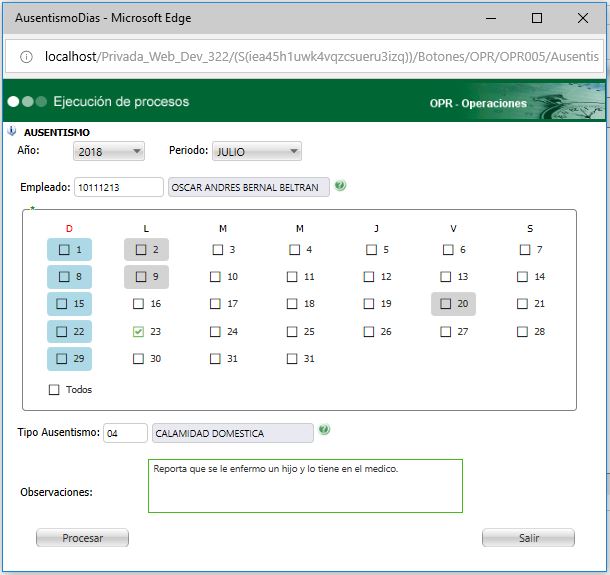Click the CALAMIDAD DOMESTICA description field
The width and height of the screenshot is (610, 575).
[233, 433]
